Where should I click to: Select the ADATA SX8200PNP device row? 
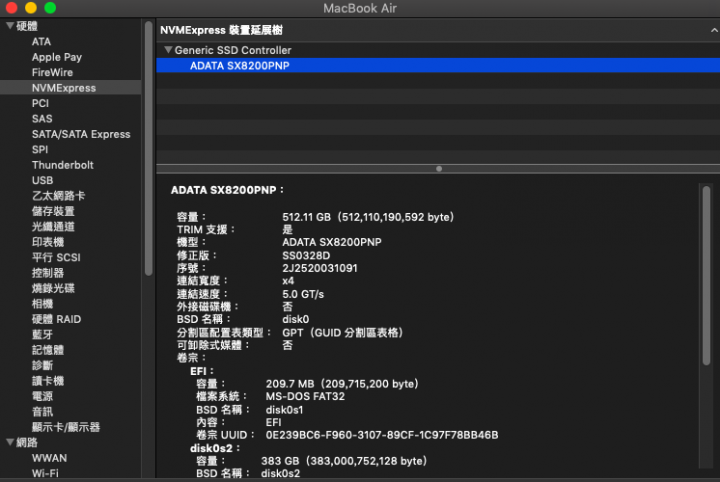[x=438, y=66]
